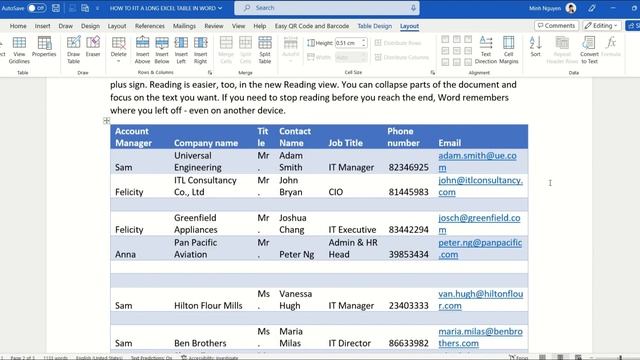Open peter.ng@panpacific.com email link
Screen dimensions: 640x360
(480, 249)
